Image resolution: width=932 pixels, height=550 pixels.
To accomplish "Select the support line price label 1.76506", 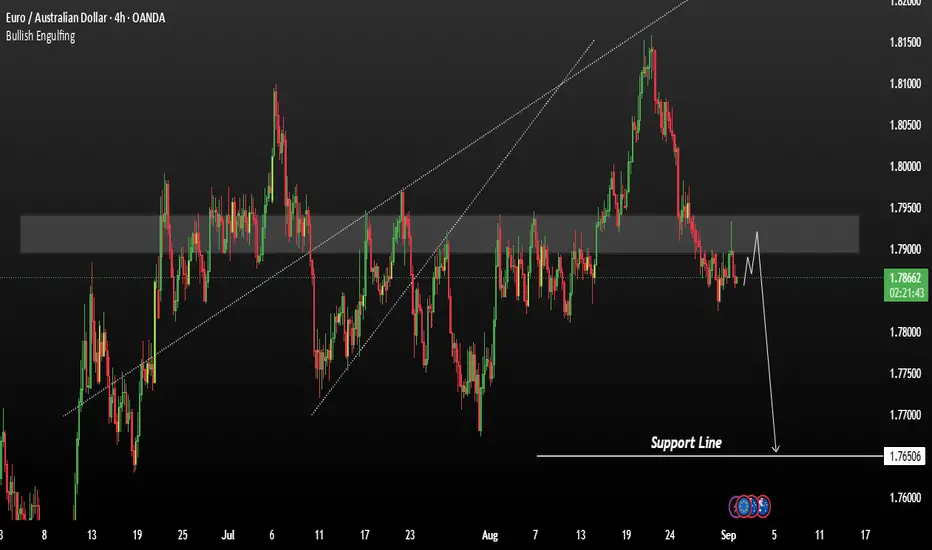I will click(x=905, y=456).
